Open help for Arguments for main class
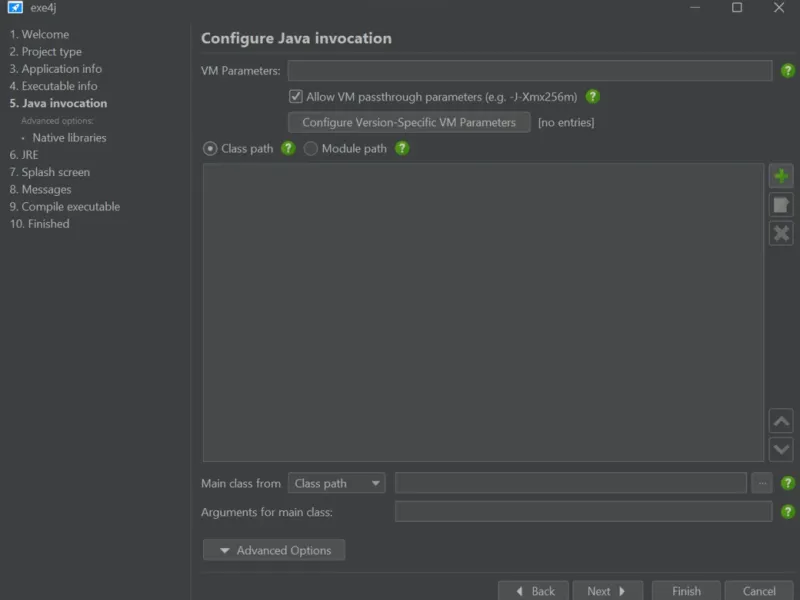 tap(787, 512)
